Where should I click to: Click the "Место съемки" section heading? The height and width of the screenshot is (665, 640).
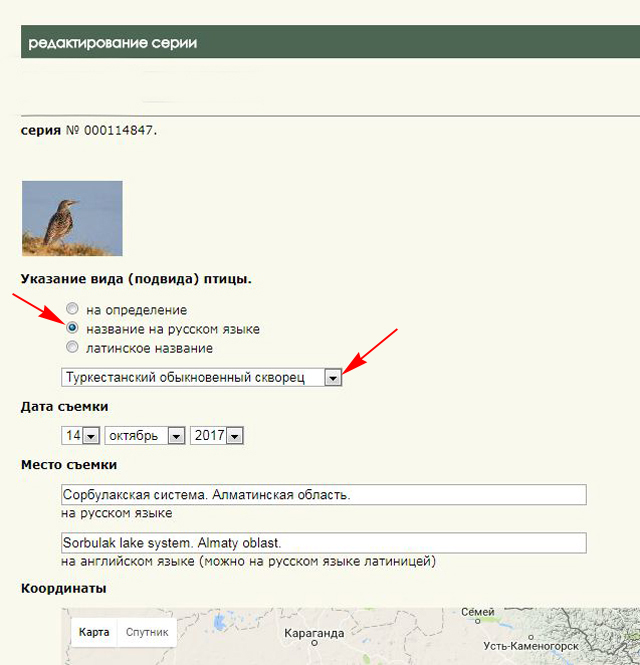tap(68, 465)
